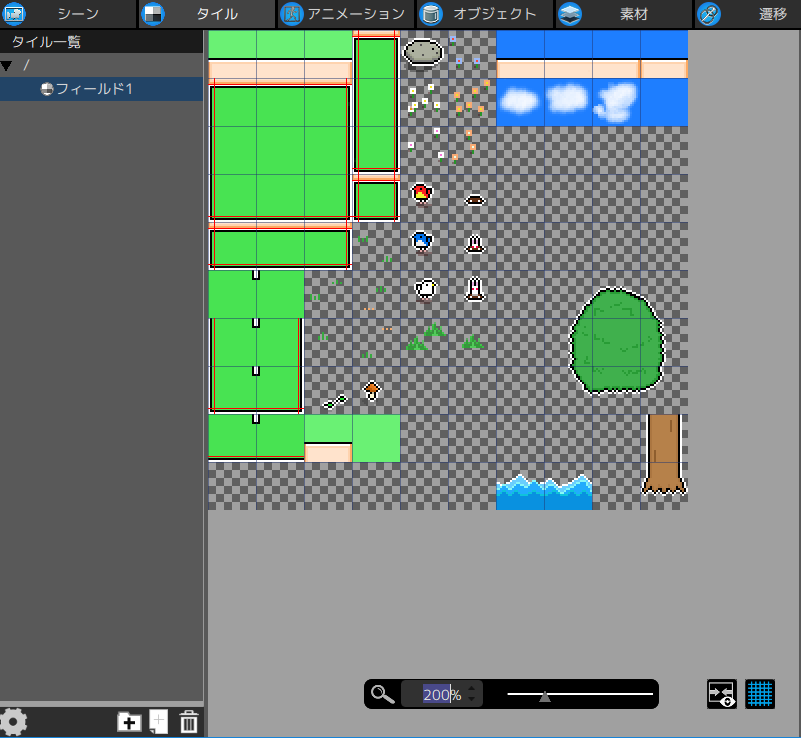Image resolution: width=801 pixels, height=741 pixels.
Task: Click the zoom slider handle
Action: (x=545, y=696)
